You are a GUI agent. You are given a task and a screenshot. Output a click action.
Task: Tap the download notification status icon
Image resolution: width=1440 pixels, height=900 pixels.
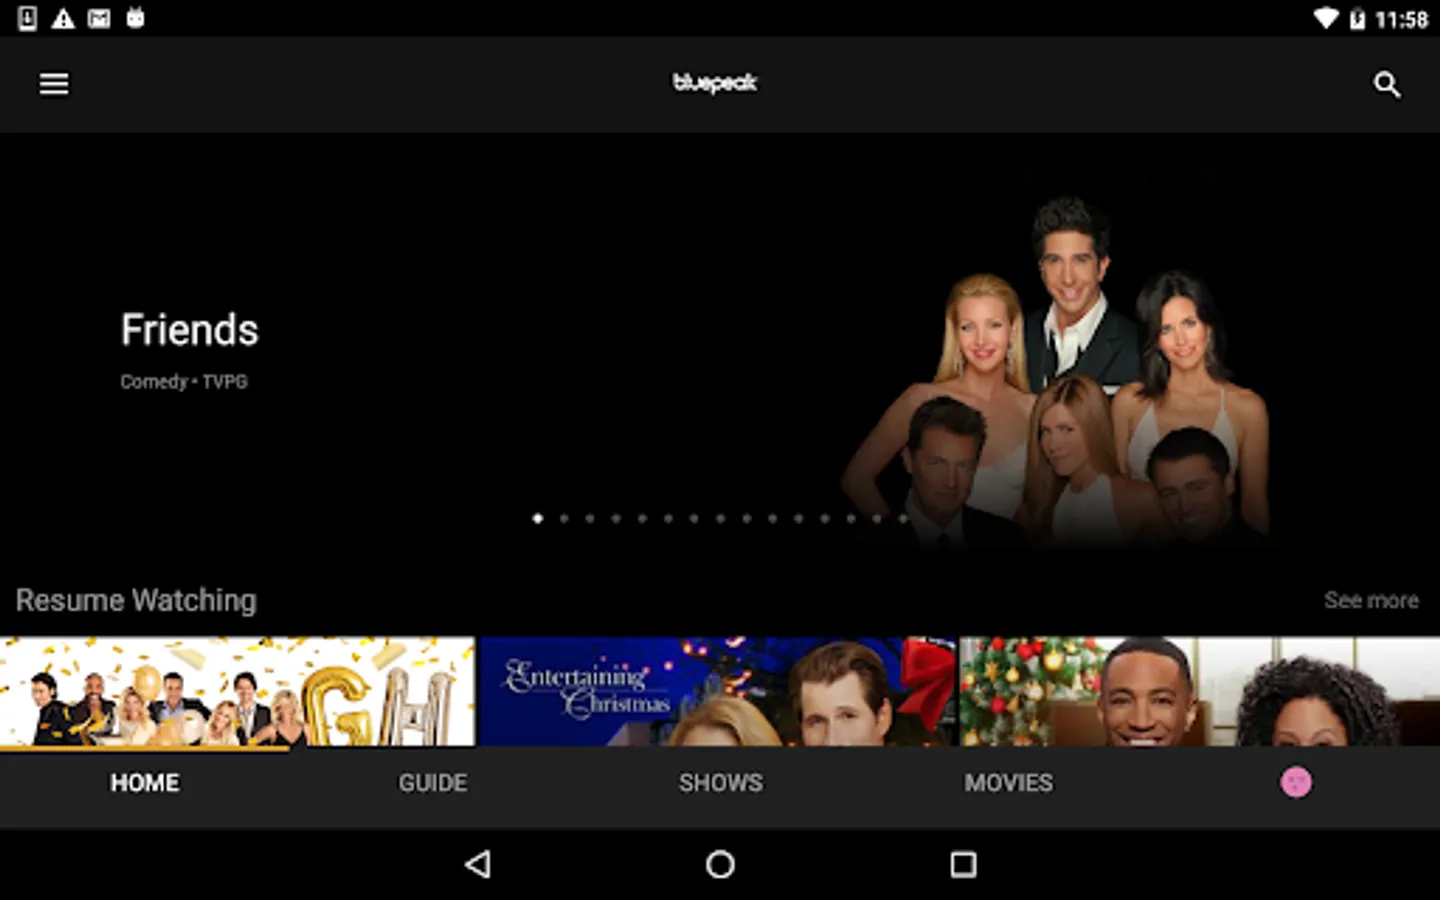coord(28,18)
